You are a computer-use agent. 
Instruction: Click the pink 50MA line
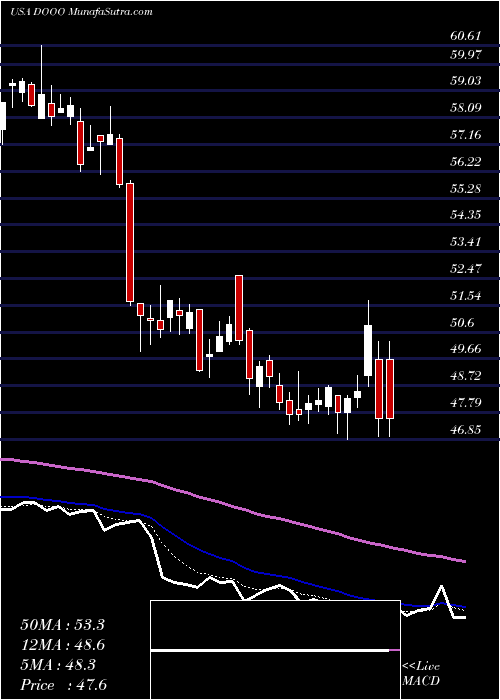(232, 505)
